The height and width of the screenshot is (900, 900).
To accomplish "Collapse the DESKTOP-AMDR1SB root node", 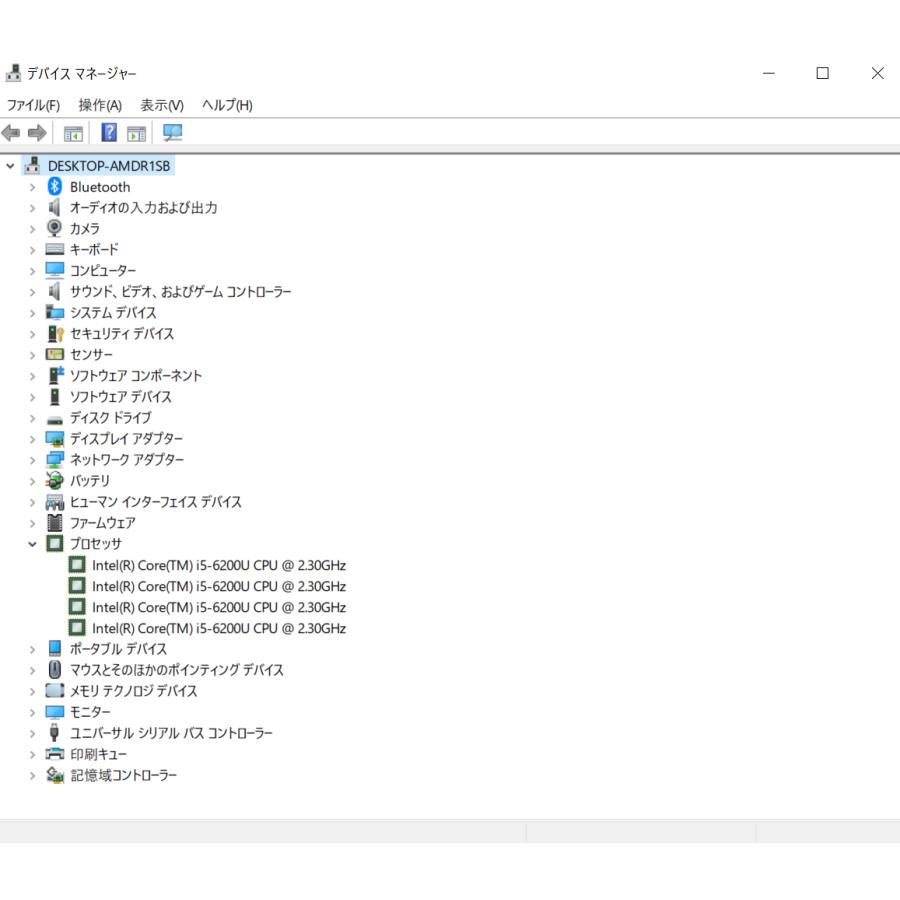I will (10, 166).
